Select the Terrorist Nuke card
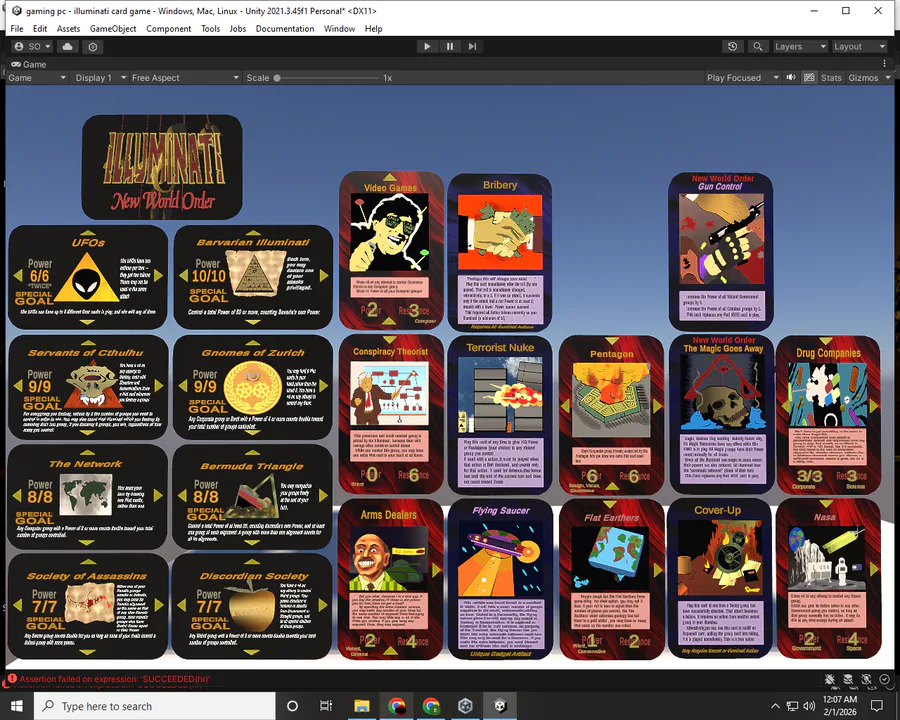Viewport: 900px width, 720px height. 500,415
